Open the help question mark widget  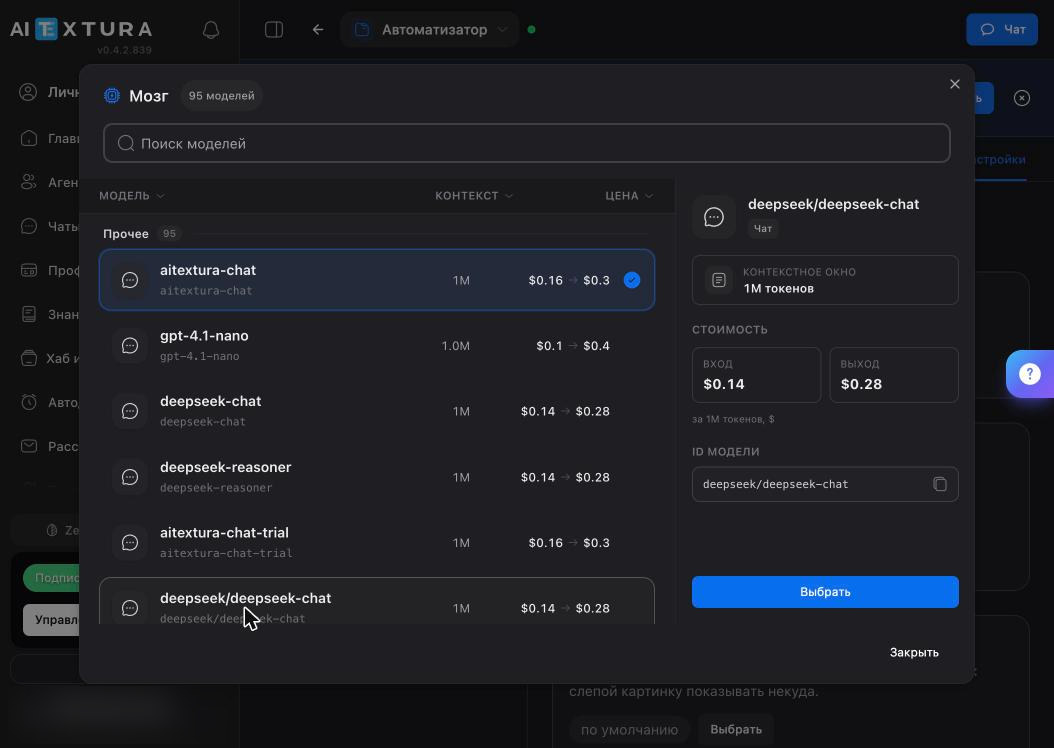point(1029,374)
